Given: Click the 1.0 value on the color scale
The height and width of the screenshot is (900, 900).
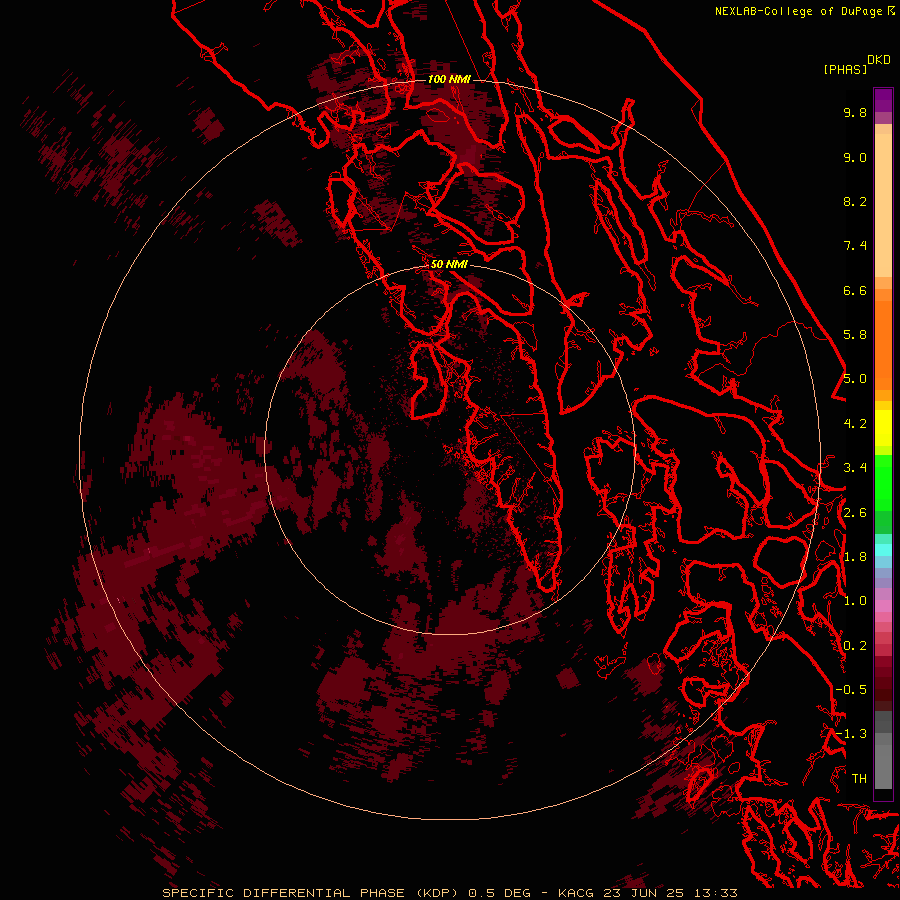Looking at the screenshot, I should [x=855, y=601].
